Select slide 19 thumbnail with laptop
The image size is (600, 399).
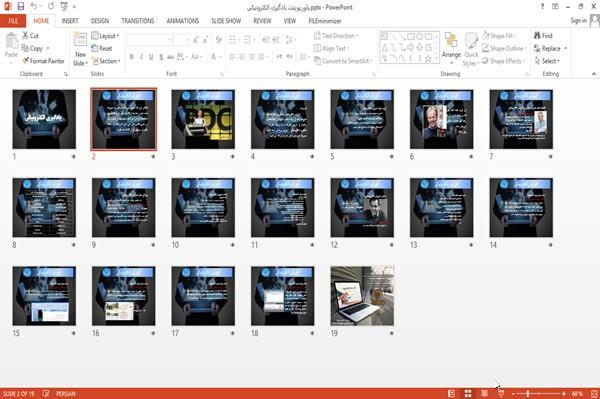click(362, 296)
